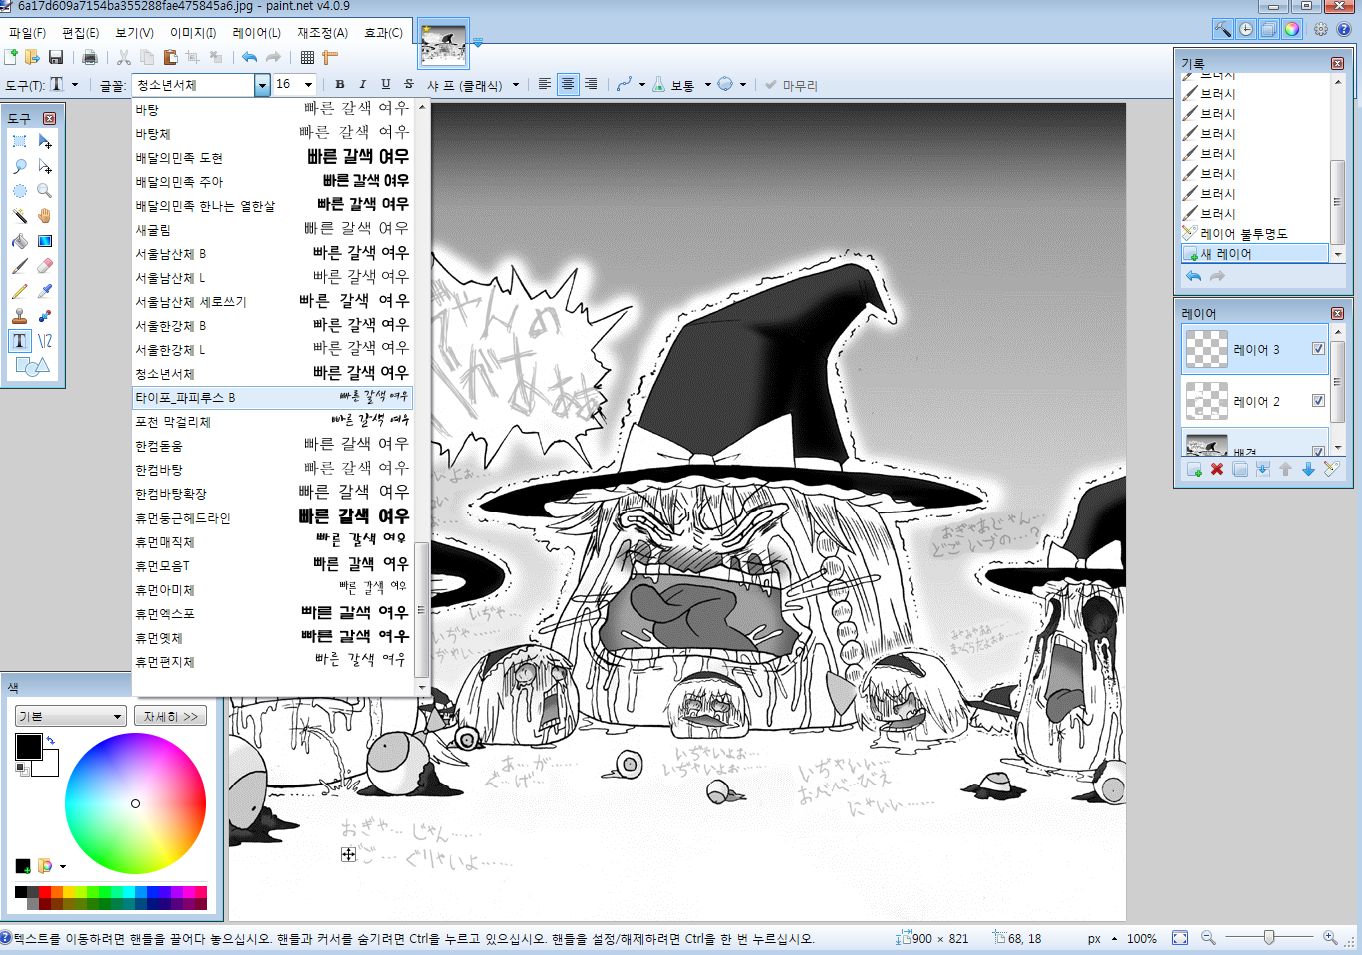Toggle Italic text formatting
This screenshot has width=1362, height=955.
363,85
